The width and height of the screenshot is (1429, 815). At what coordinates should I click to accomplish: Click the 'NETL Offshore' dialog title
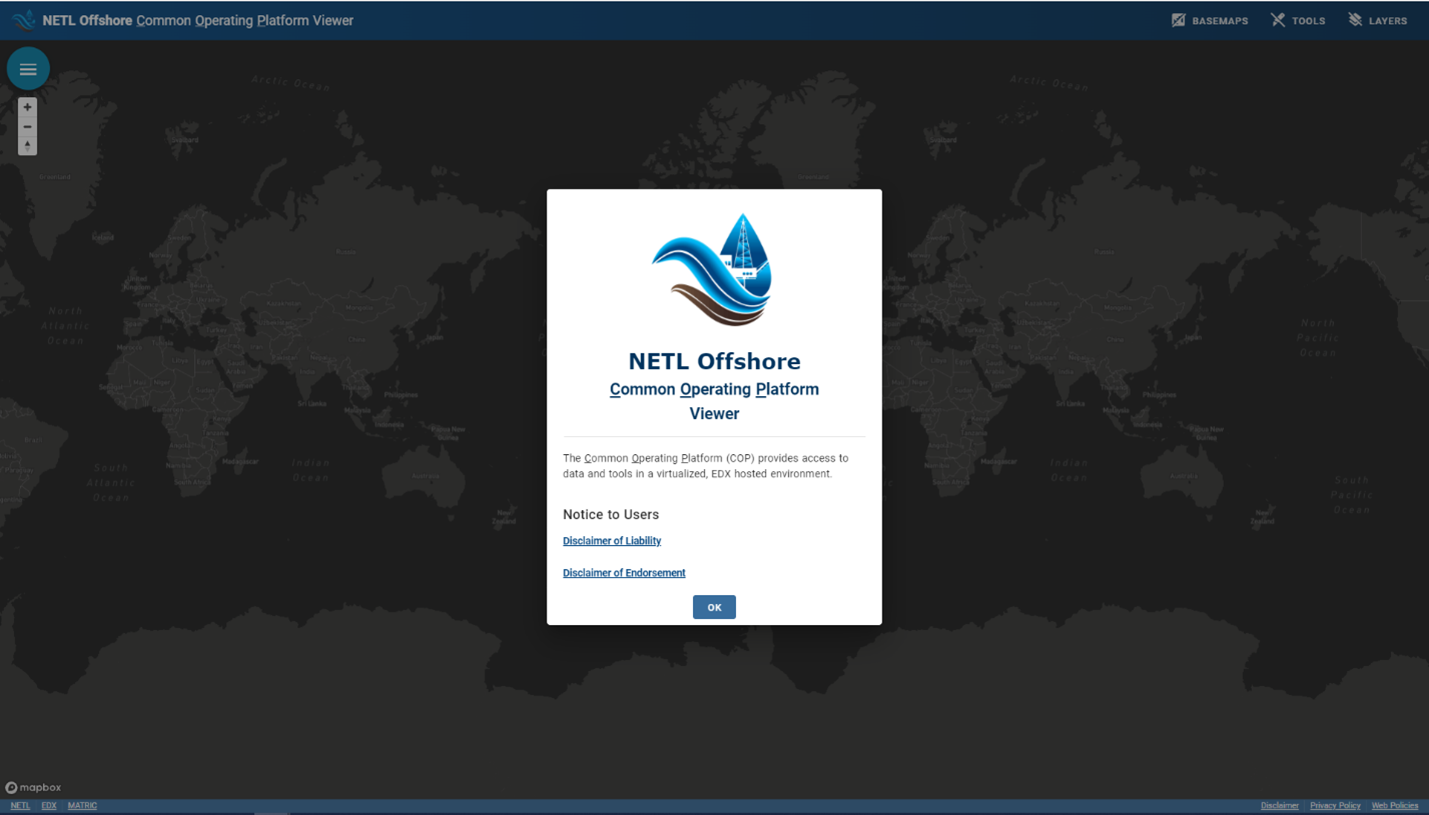point(714,361)
